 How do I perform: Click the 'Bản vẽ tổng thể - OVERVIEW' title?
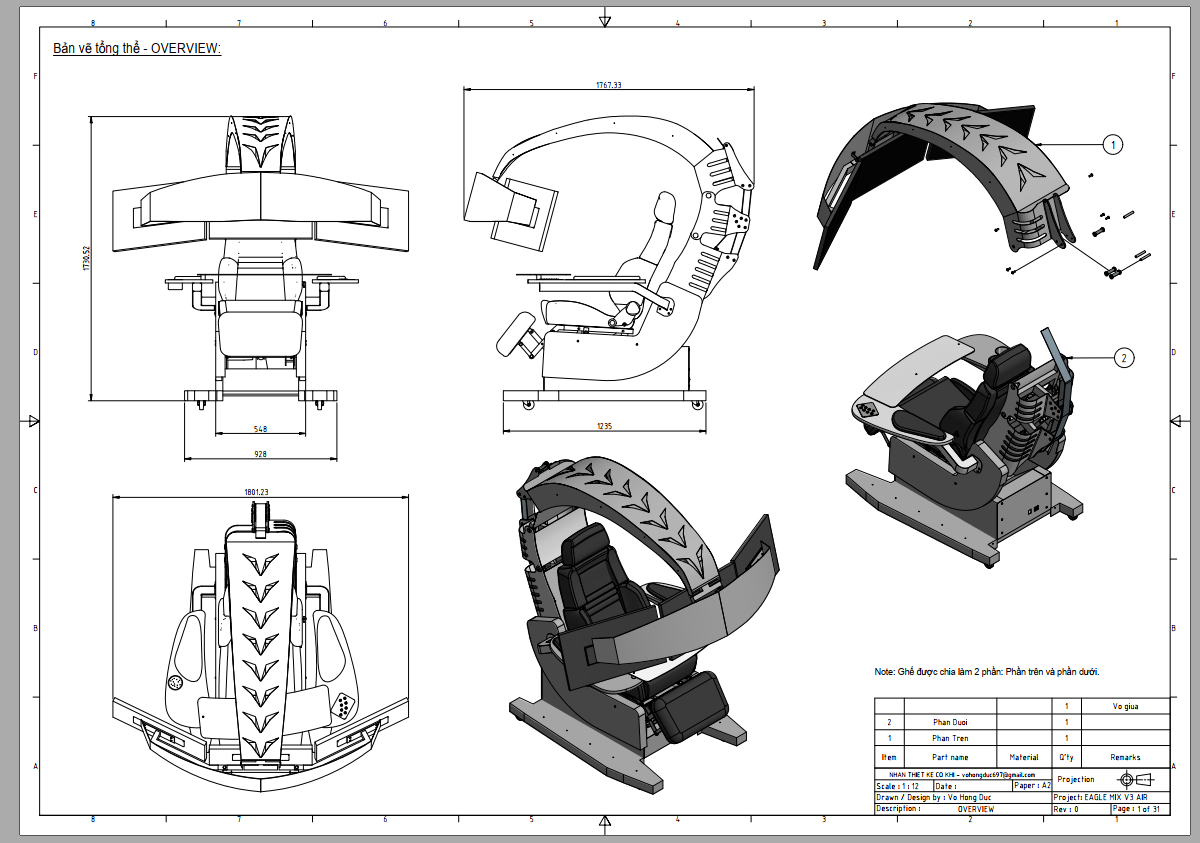coord(137,48)
